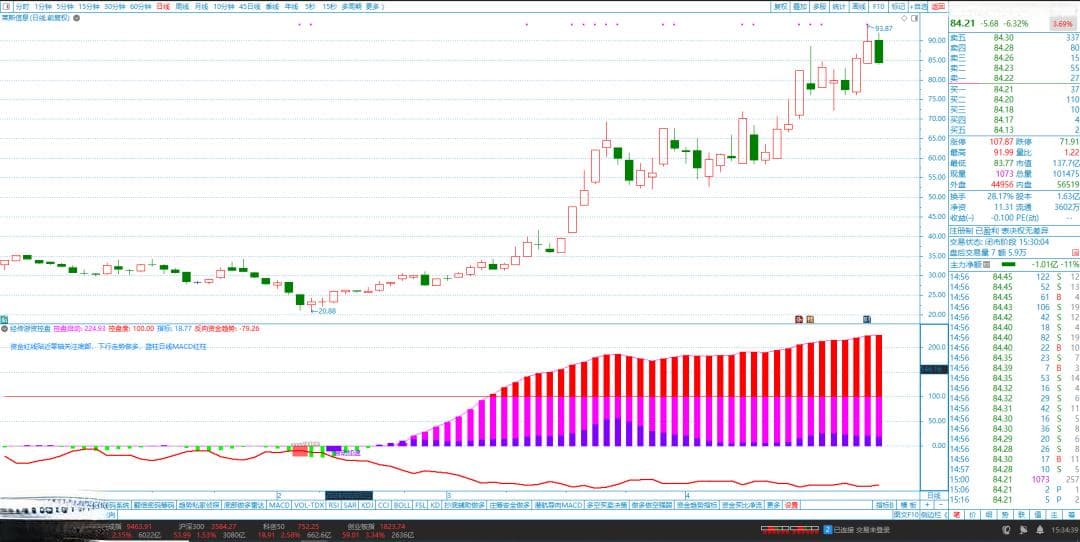Screen dimensions: 1080x542
Task: Click the 价 tab under the tick list
Action: pos(973,514)
